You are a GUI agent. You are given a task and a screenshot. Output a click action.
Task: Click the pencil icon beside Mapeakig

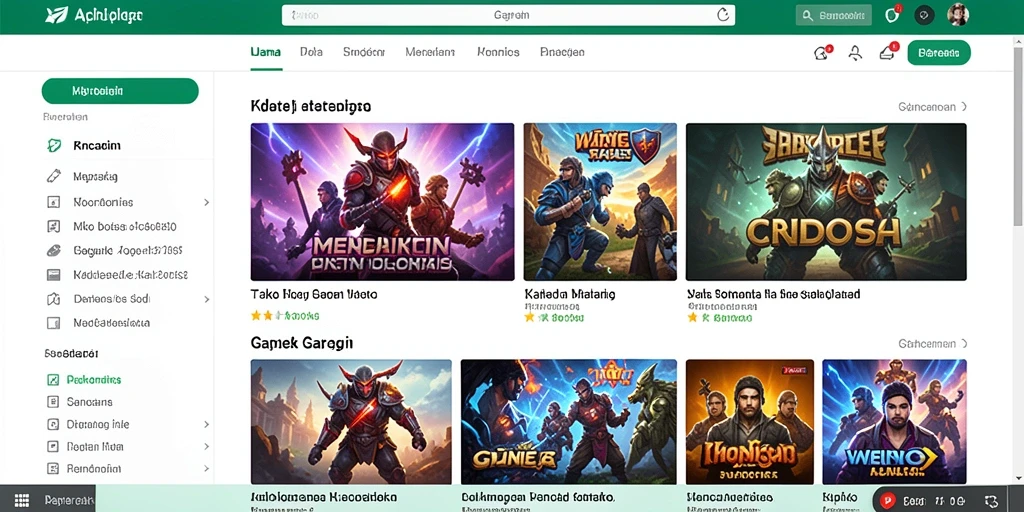pos(54,176)
